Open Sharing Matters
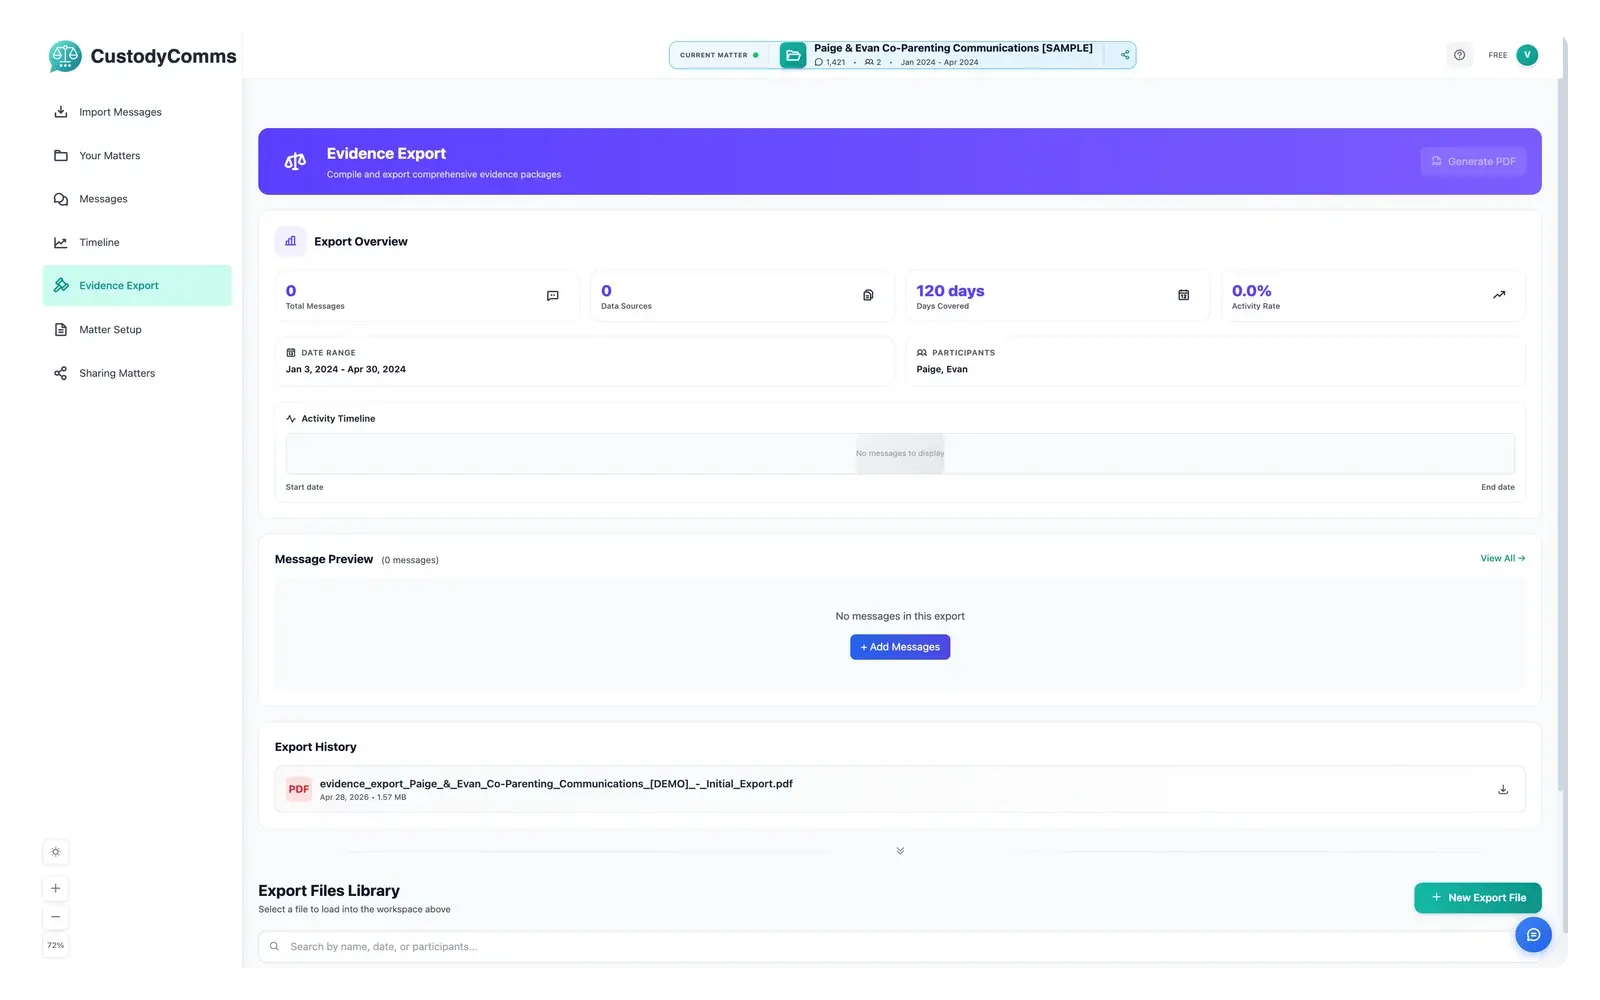 point(137,373)
